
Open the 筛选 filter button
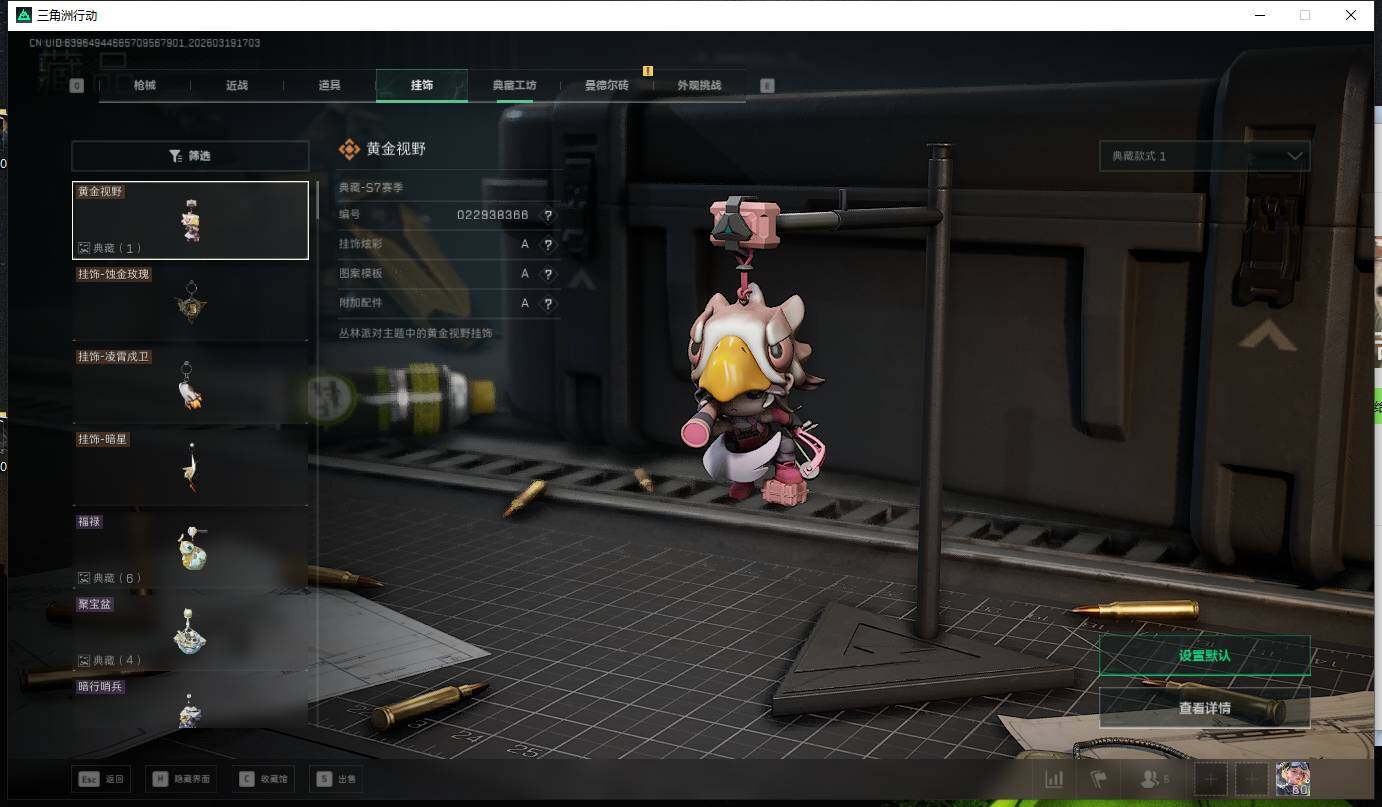click(x=190, y=156)
